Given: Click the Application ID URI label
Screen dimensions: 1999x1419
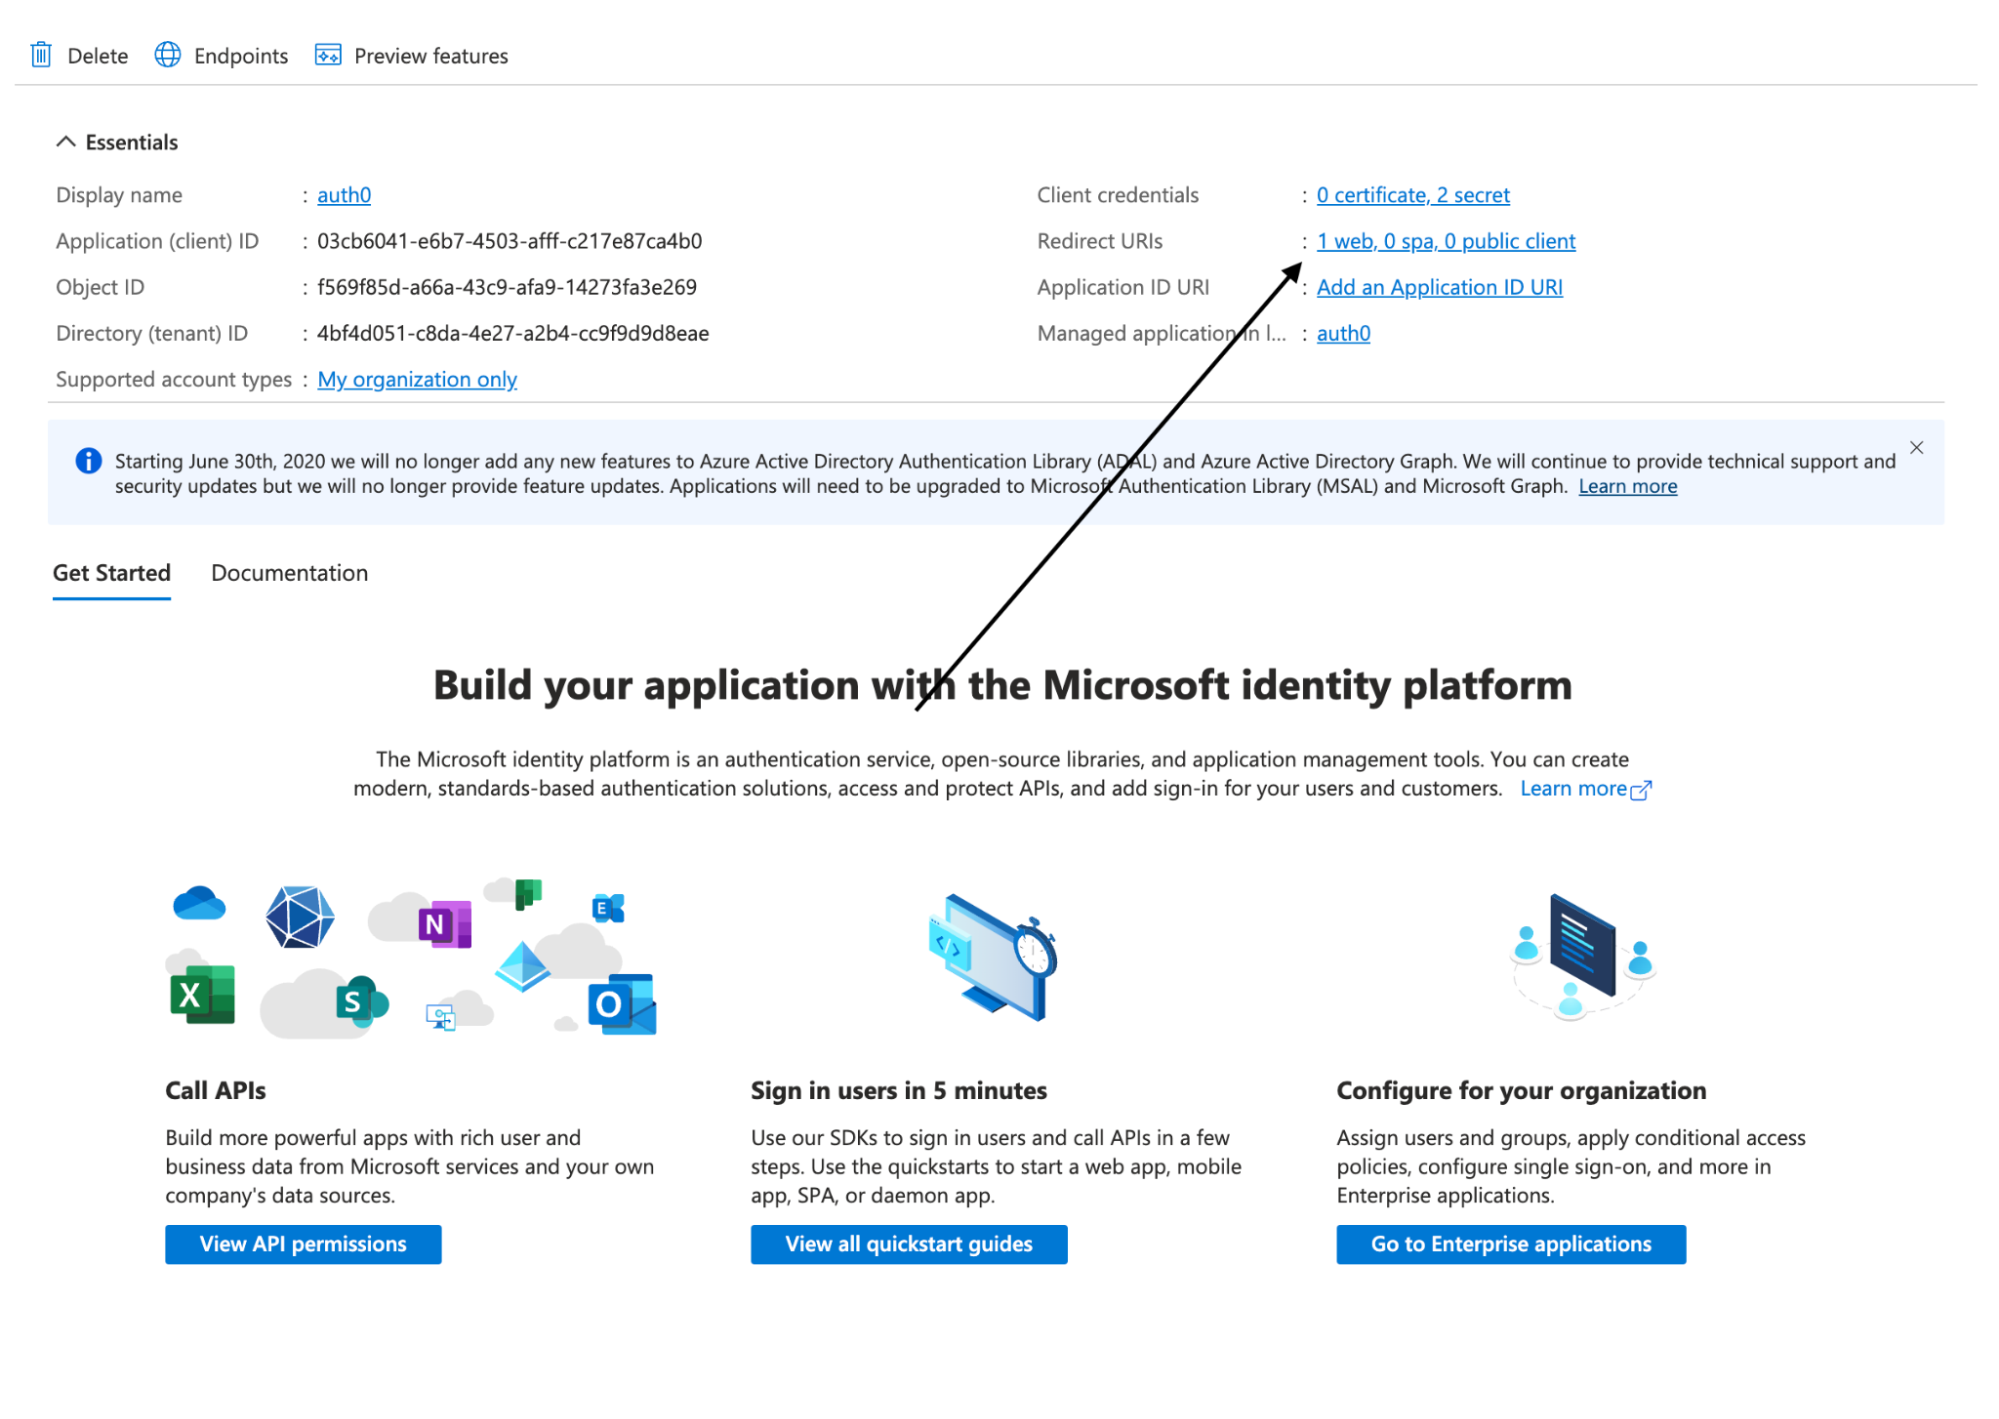Looking at the screenshot, I should pos(1123,288).
